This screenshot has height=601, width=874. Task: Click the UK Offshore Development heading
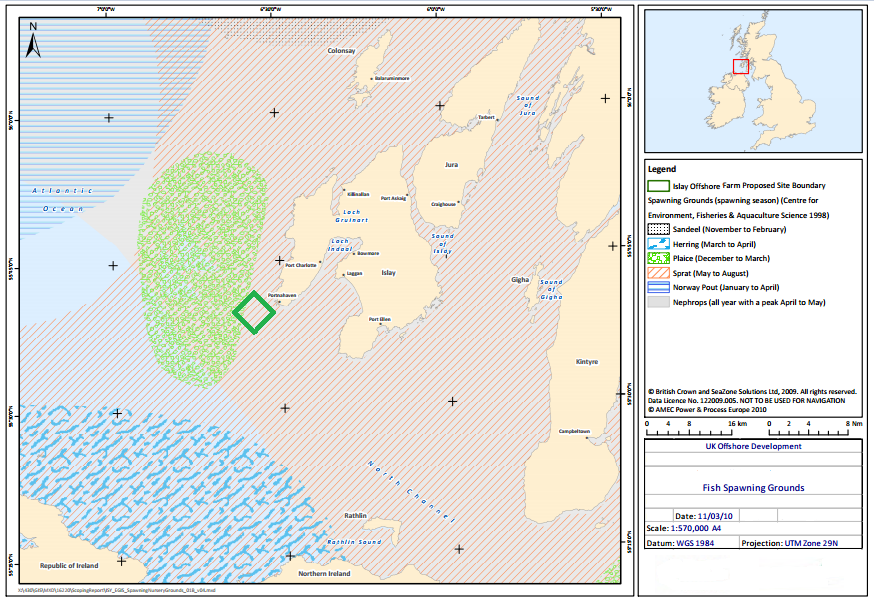pos(752,446)
